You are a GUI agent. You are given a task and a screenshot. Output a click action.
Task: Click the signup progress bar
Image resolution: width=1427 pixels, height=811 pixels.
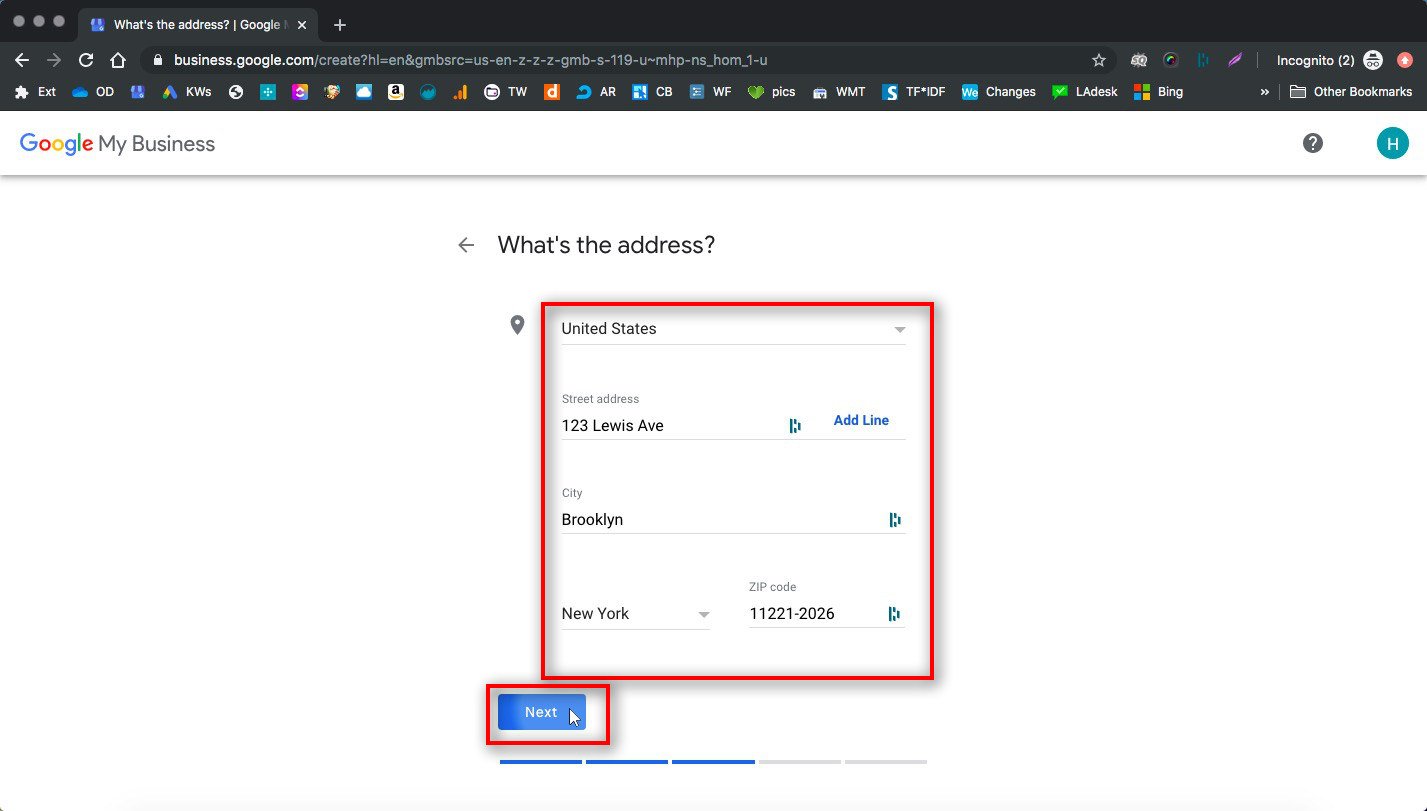coord(712,762)
